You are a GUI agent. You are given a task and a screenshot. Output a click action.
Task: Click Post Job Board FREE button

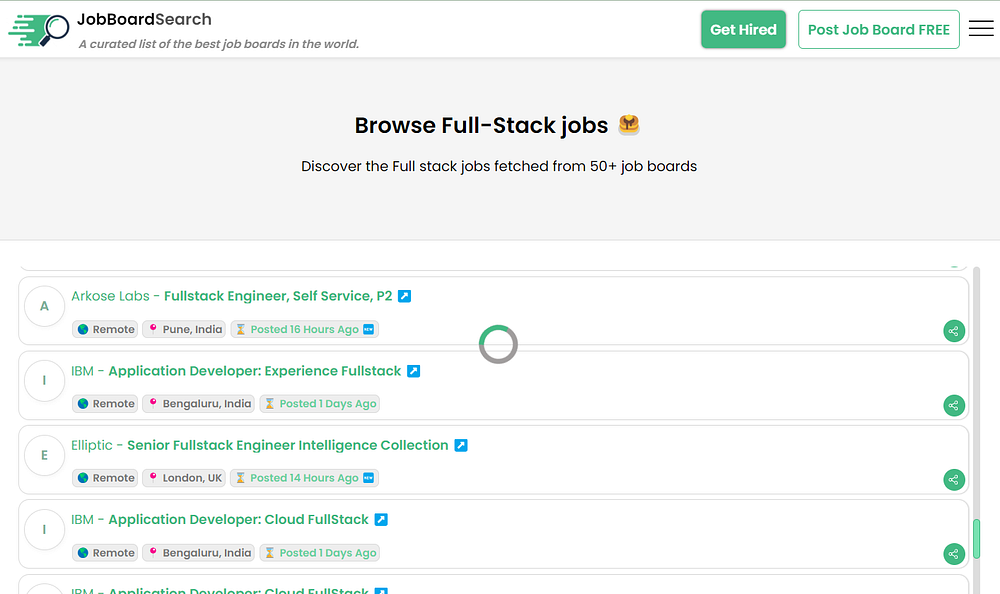point(878,30)
